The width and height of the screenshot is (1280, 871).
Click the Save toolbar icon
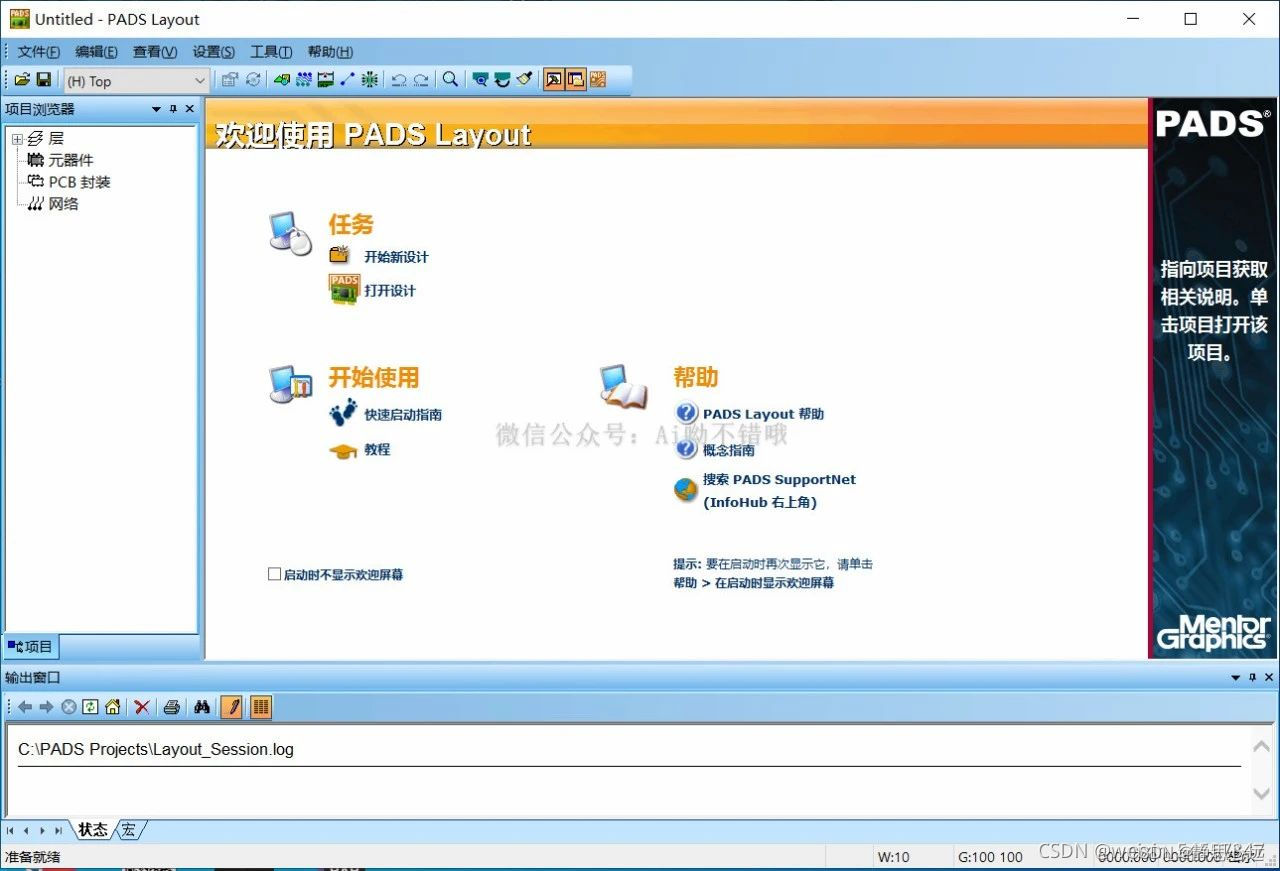coord(44,79)
